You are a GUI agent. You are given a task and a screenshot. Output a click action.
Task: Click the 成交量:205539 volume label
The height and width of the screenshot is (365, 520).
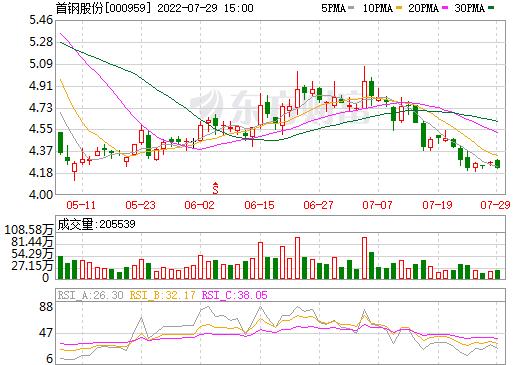96,224
